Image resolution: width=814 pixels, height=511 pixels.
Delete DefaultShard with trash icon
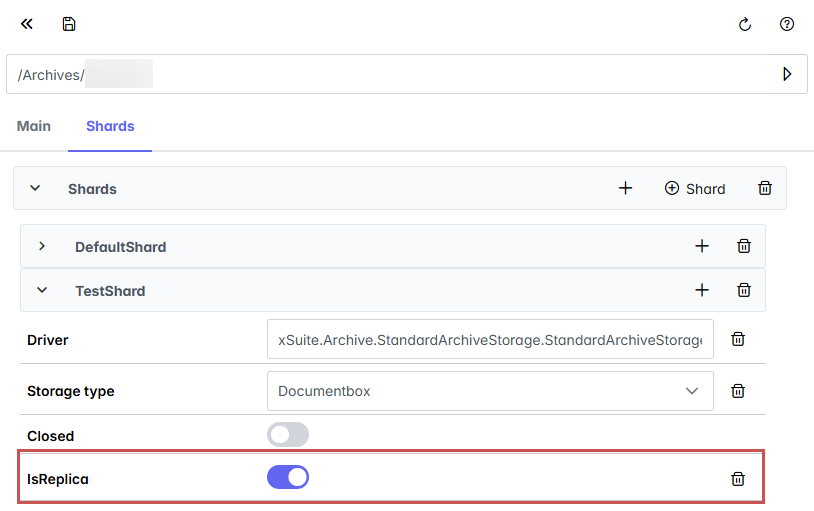744,246
